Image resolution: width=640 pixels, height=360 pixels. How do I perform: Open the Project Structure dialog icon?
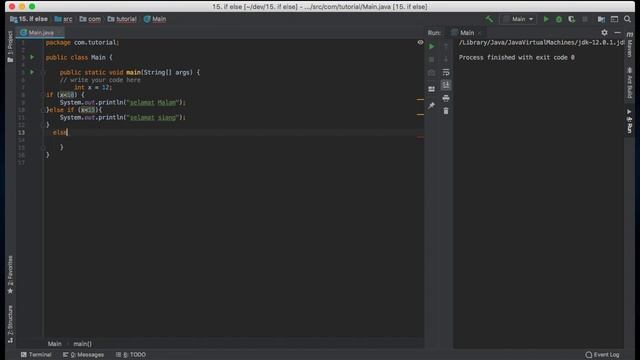click(x=601, y=19)
